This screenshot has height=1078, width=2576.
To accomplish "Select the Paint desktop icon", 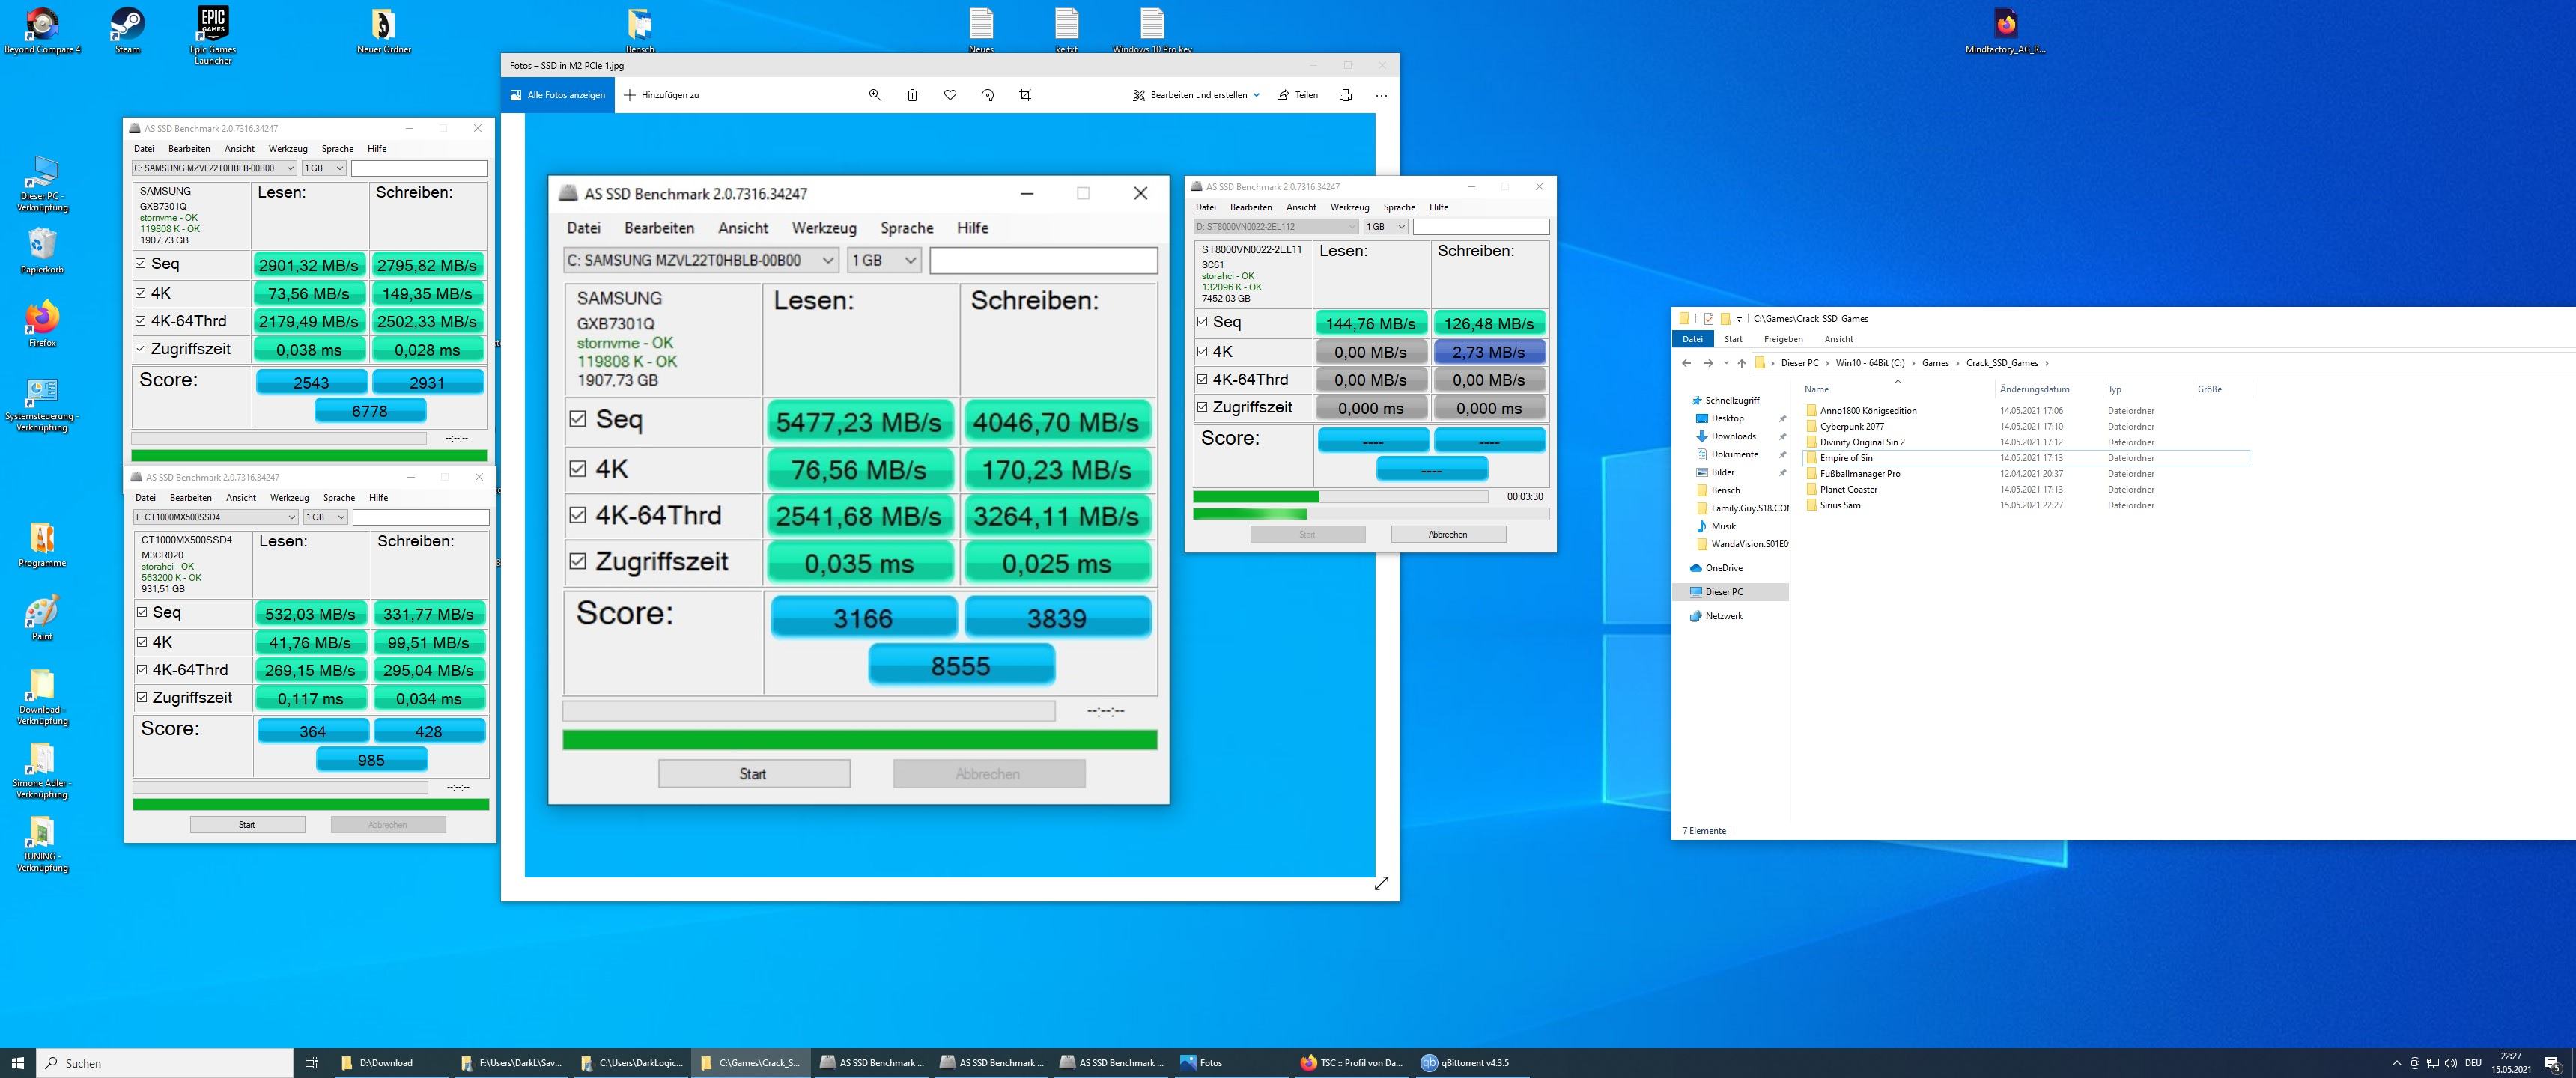I will click(42, 617).
